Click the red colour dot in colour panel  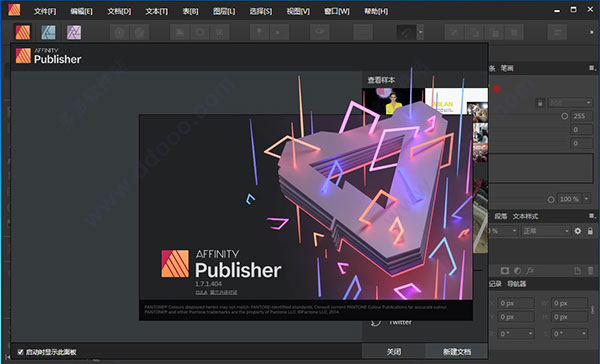pos(496,89)
